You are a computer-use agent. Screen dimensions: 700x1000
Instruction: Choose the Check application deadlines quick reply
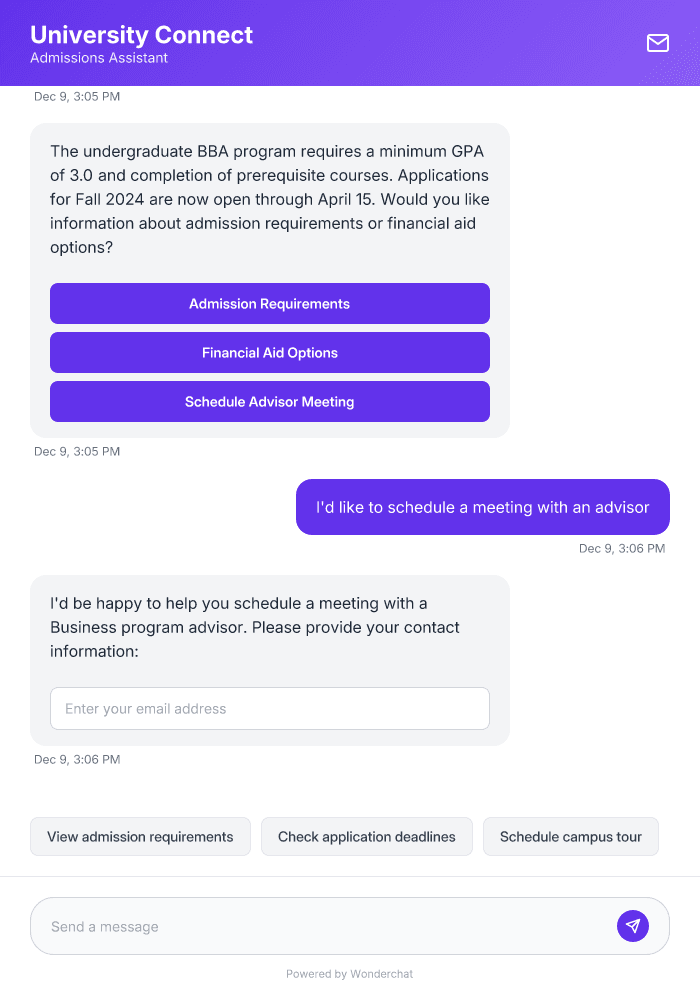pos(366,836)
